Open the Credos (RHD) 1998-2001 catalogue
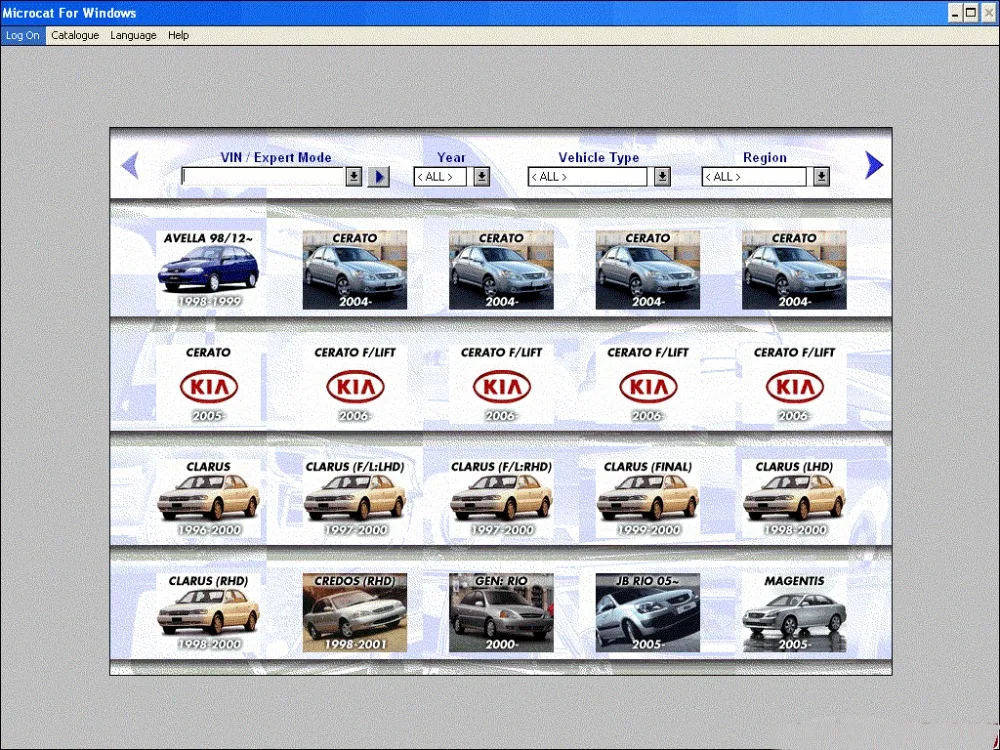Image resolution: width=1000 pixels, height=750 pixels. coord(355,613)
